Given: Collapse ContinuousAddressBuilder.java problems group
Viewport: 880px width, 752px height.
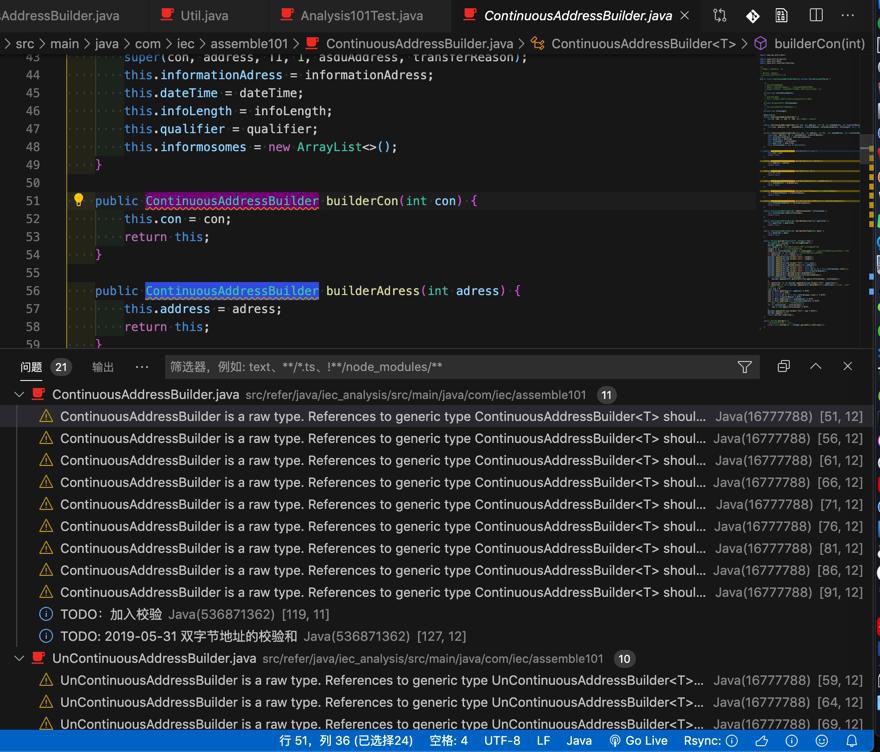Looking at the screenshot, I should [19, 395].
